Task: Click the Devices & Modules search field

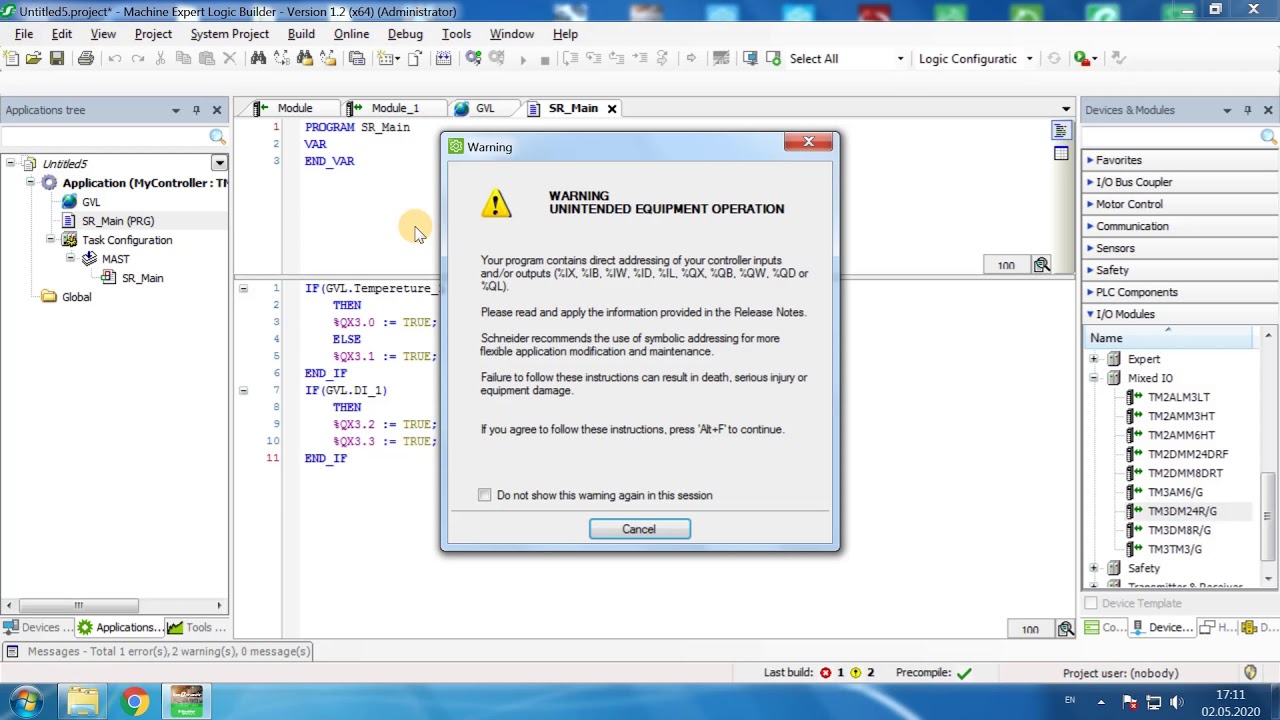Action: (1171, 137)
